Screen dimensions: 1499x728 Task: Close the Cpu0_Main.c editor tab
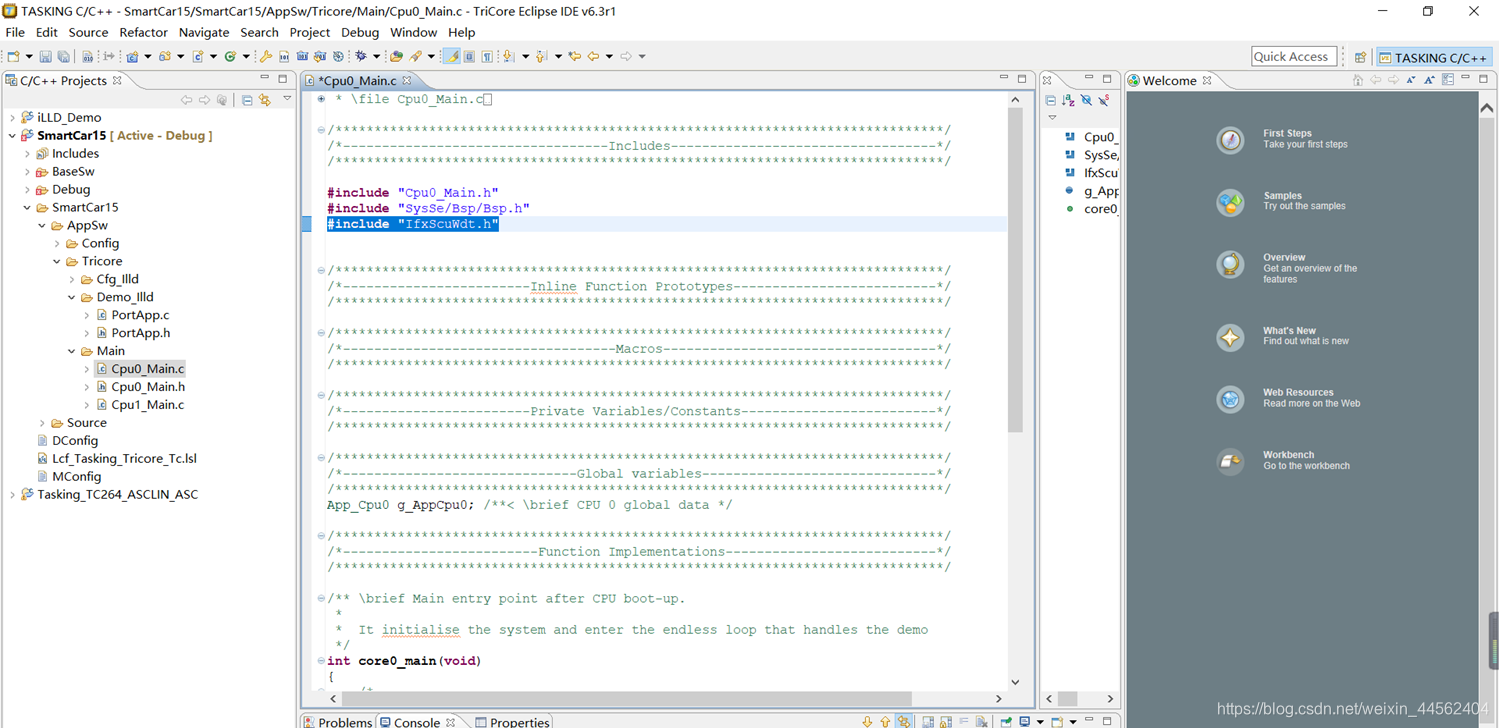point(407,81)
